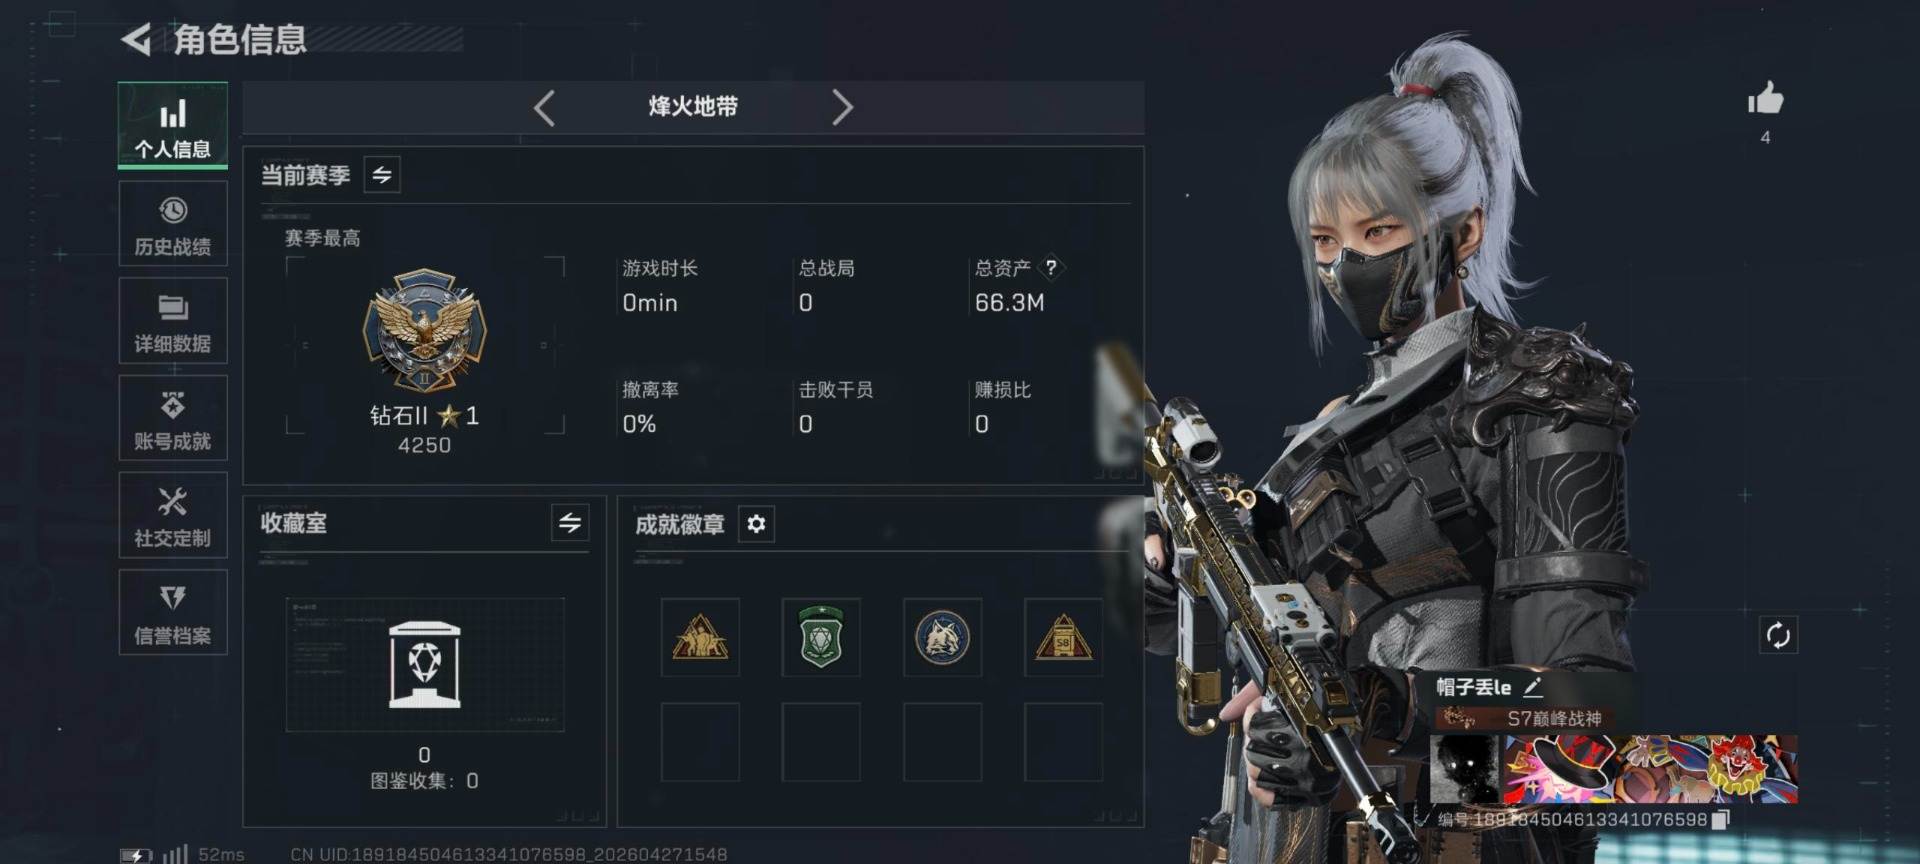Click the 总资产 question mark help
This screenshot has height=864, width=1920.
tap(1051, 267)
